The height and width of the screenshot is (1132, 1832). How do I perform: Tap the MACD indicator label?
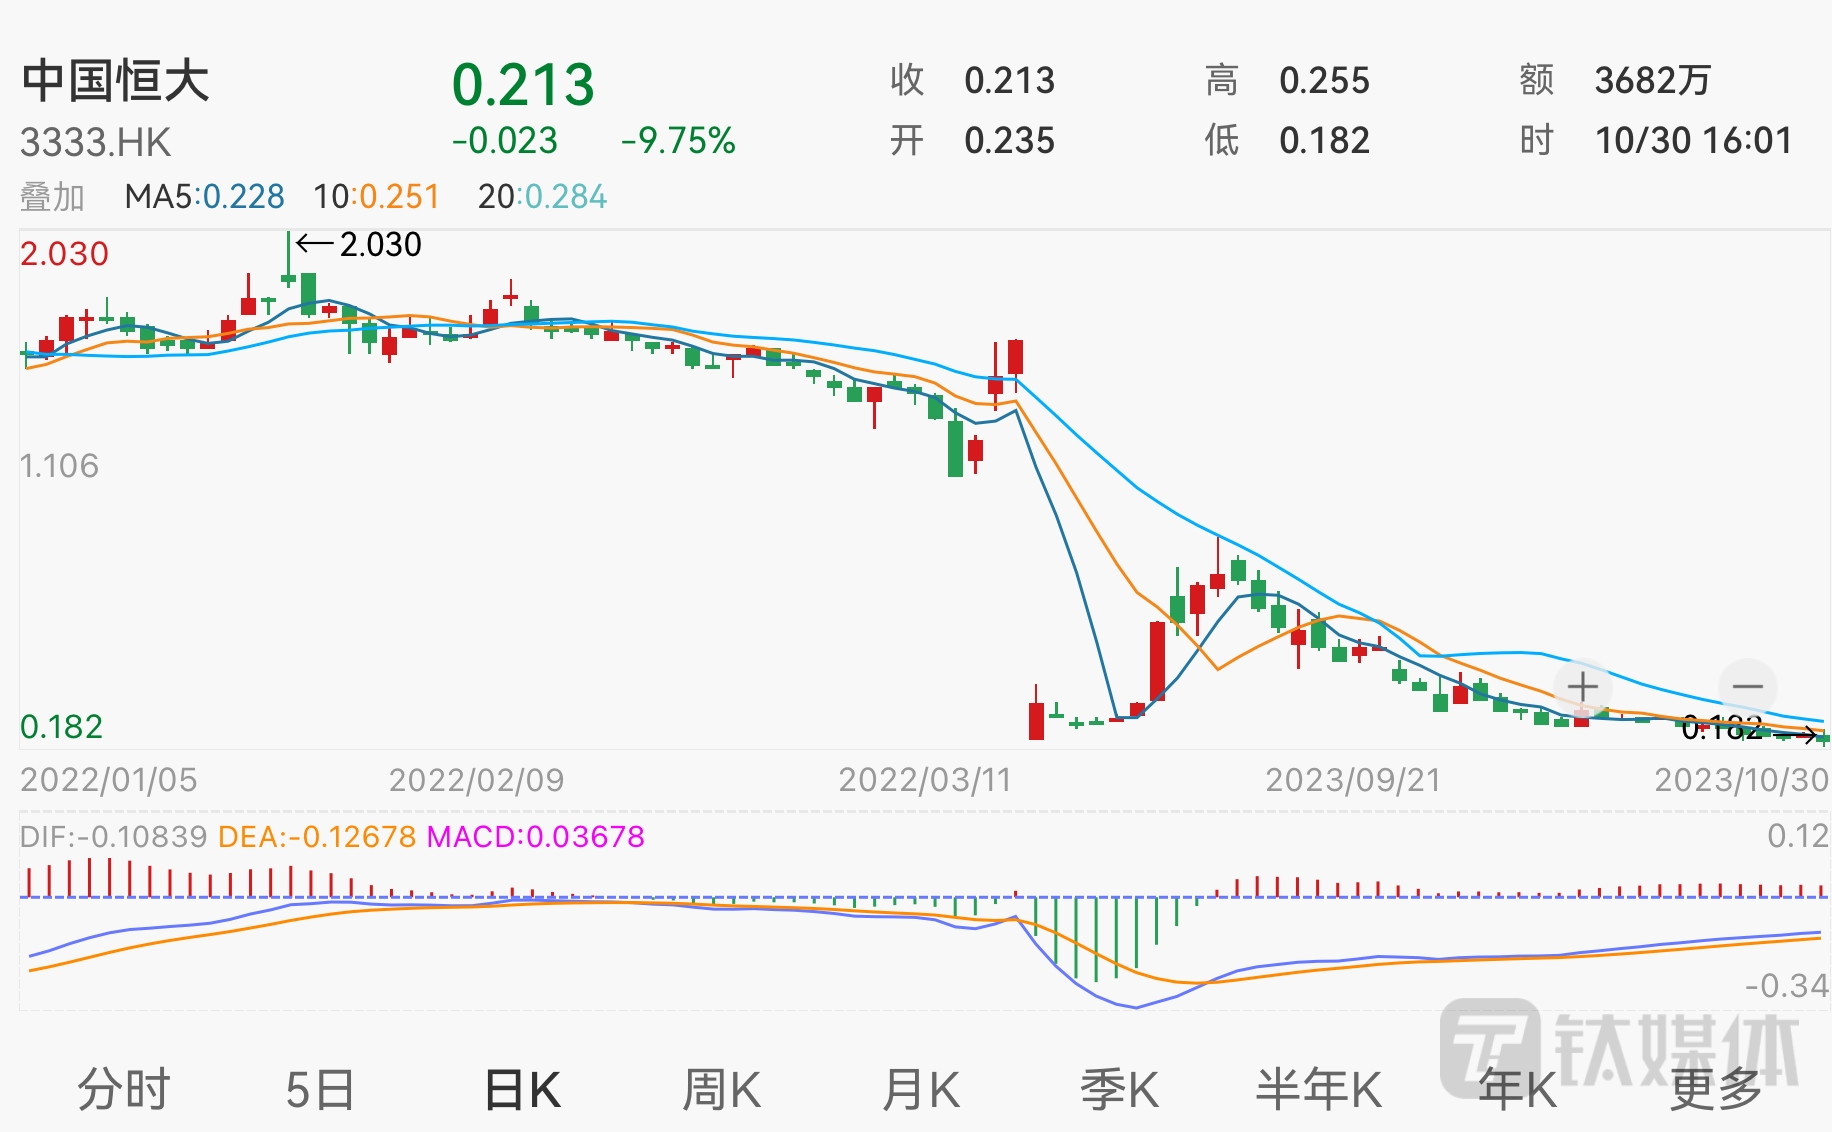pyautogui.click(x=535, y=836)
